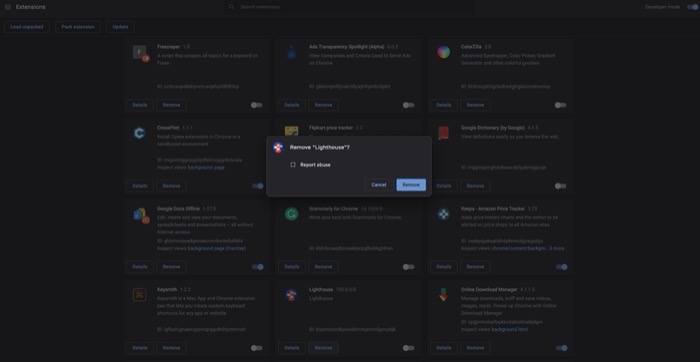
Task: Toggle Developer mode switch
Action: click(x=692, y=7)
